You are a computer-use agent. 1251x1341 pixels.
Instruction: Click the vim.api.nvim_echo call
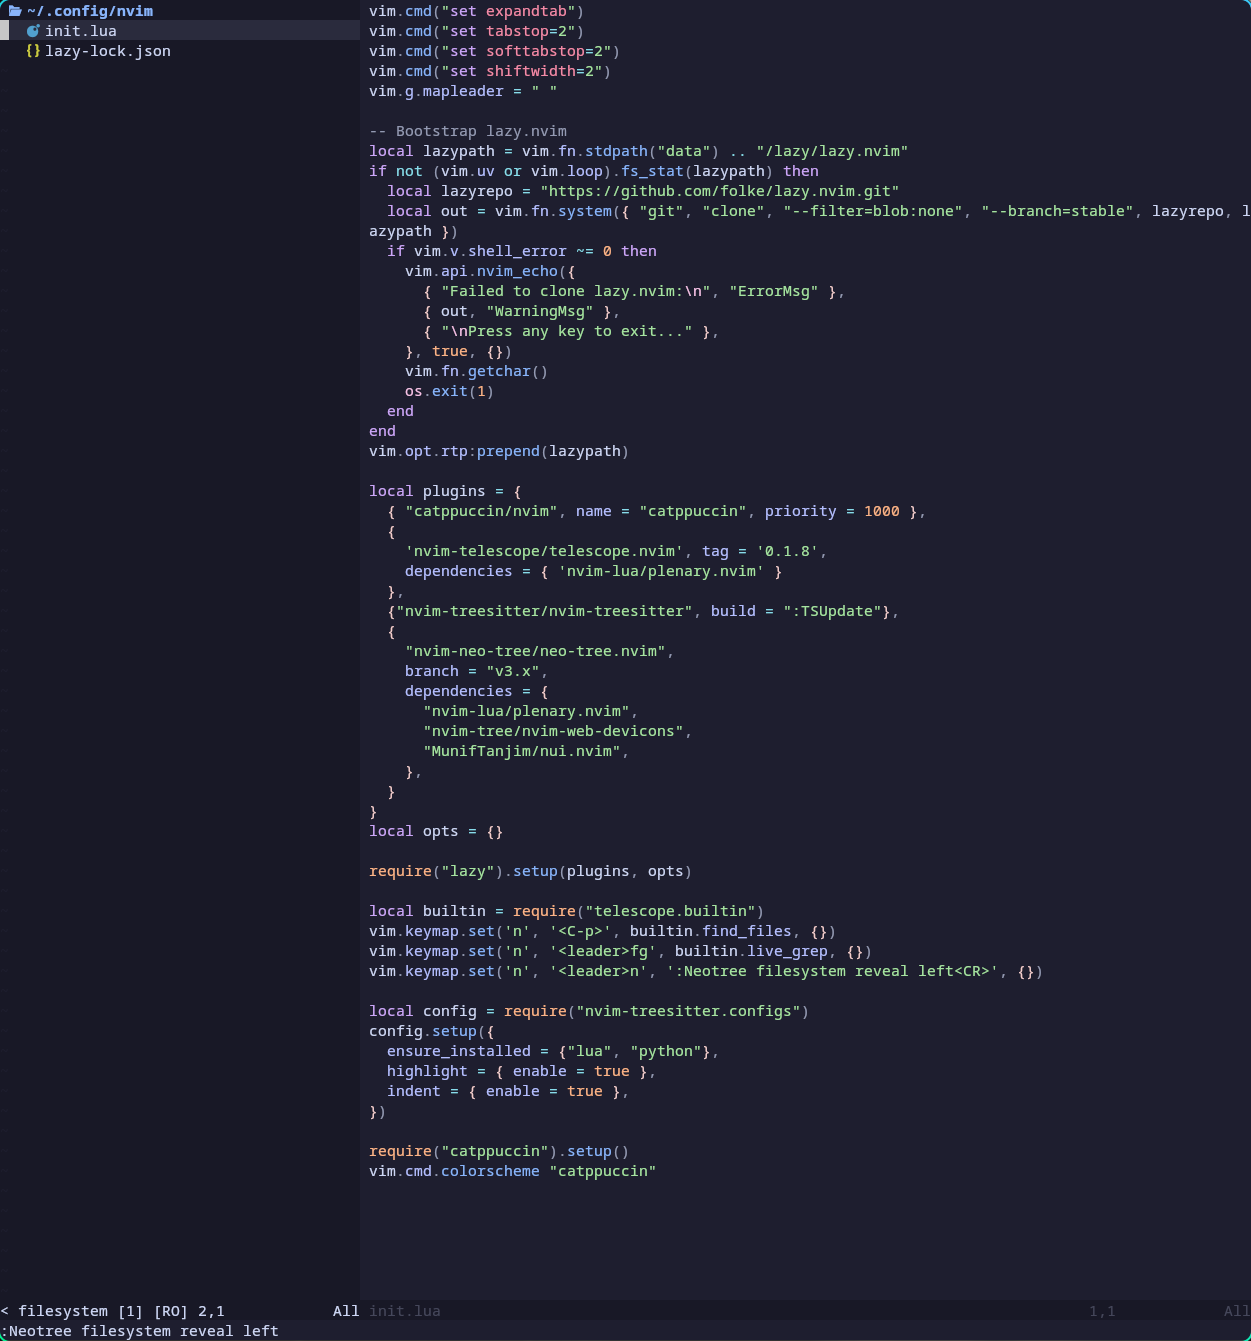click(x=490, y=271)
